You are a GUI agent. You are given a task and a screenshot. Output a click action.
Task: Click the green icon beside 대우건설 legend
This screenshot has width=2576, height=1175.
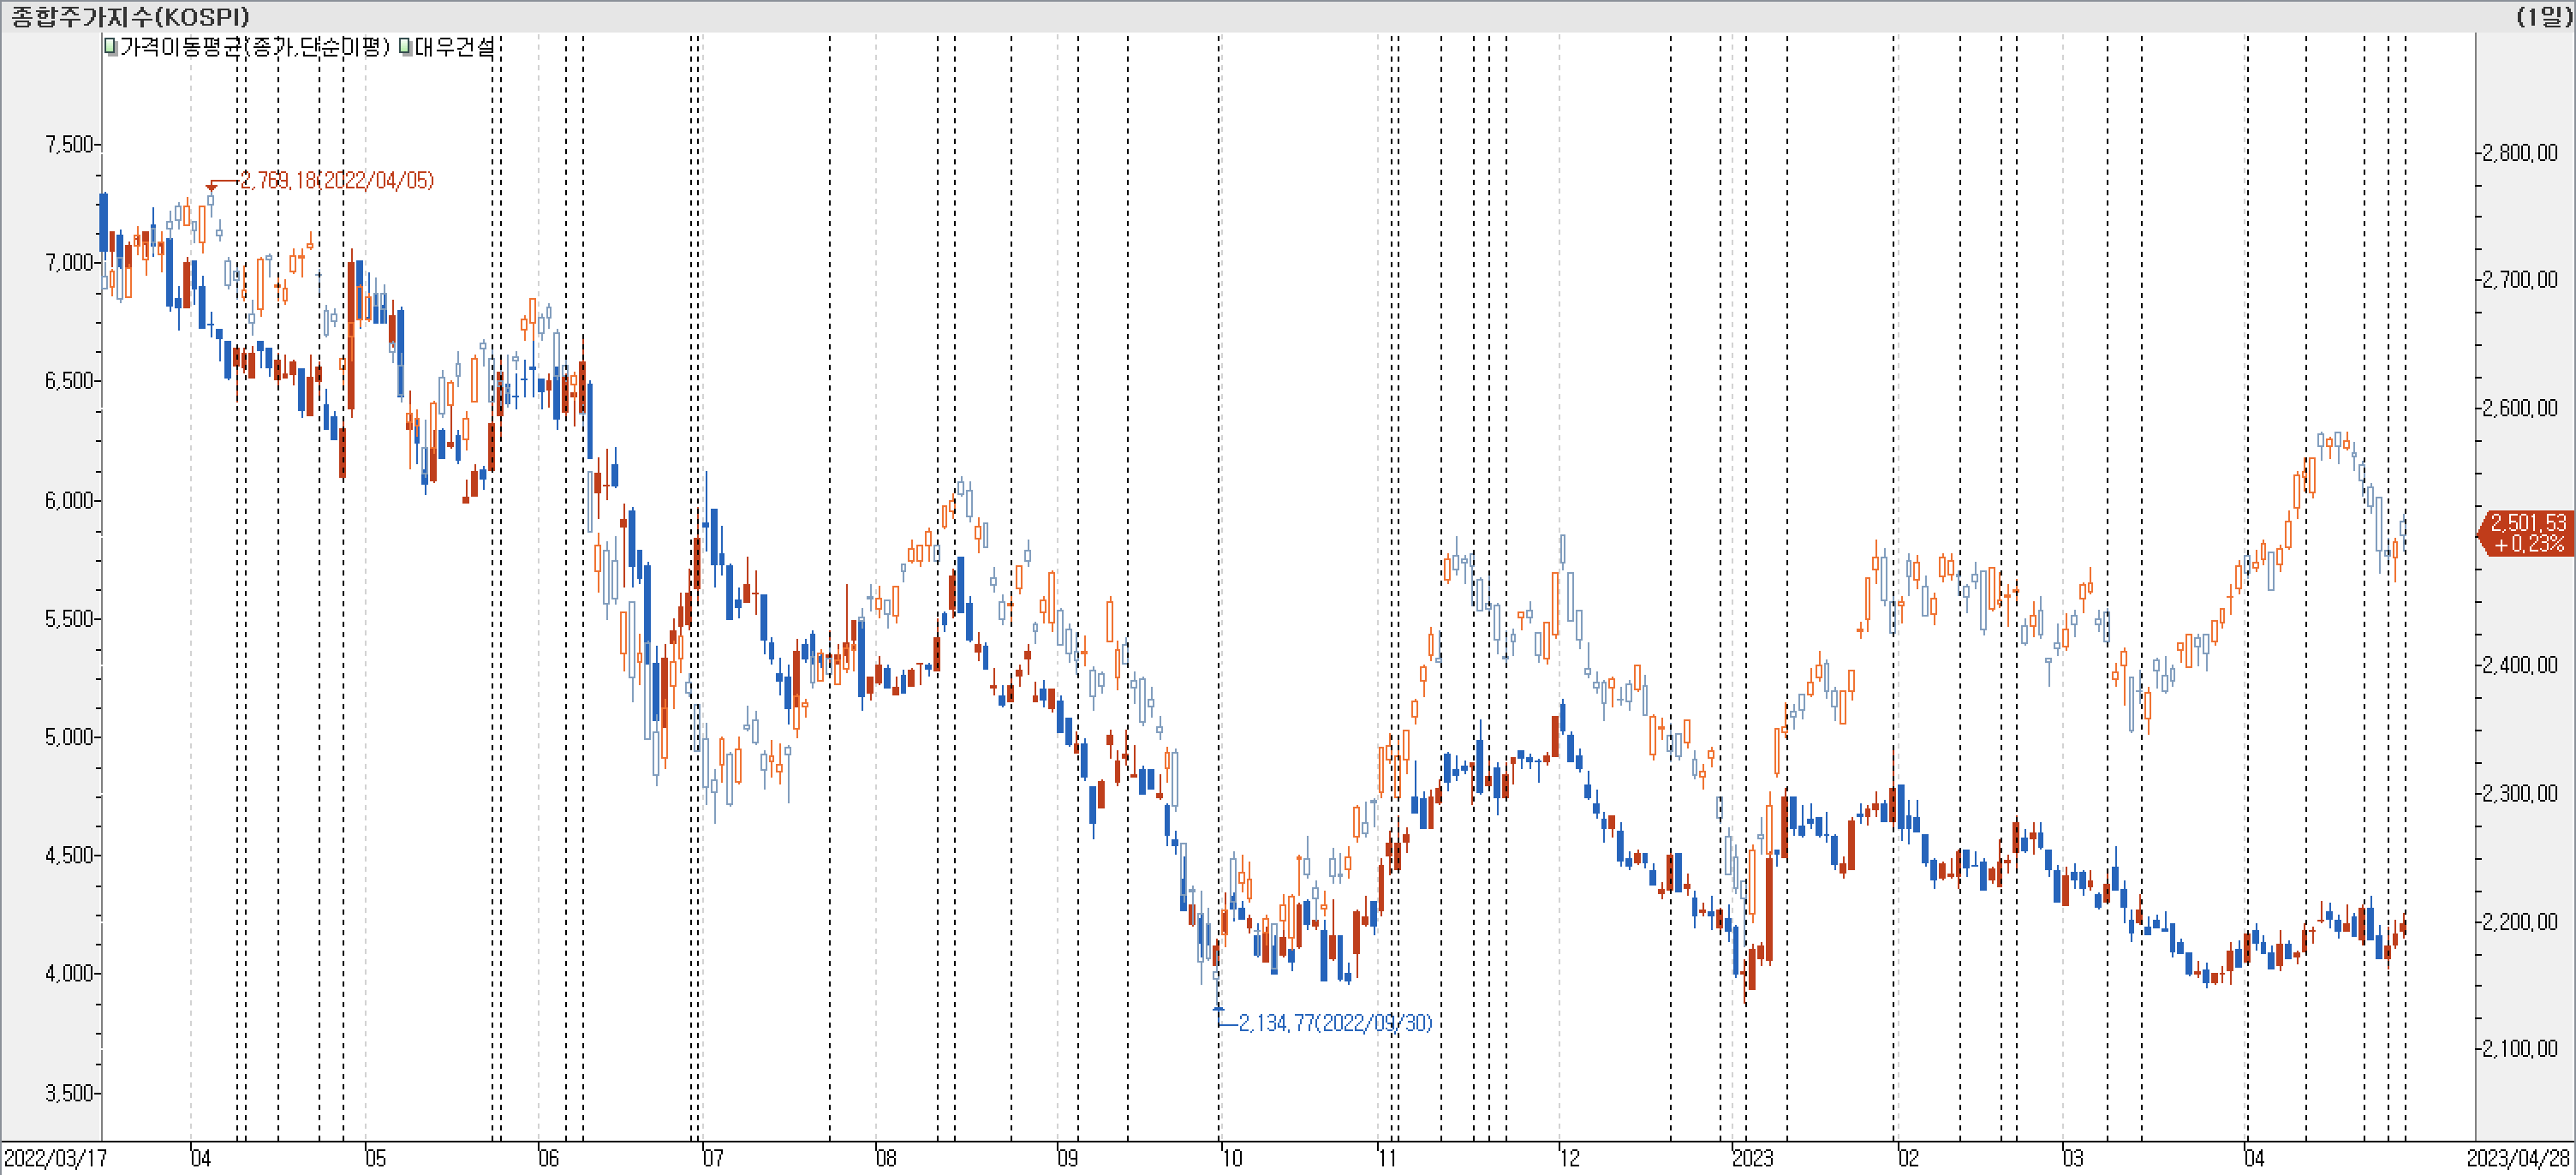click(405, 47)
